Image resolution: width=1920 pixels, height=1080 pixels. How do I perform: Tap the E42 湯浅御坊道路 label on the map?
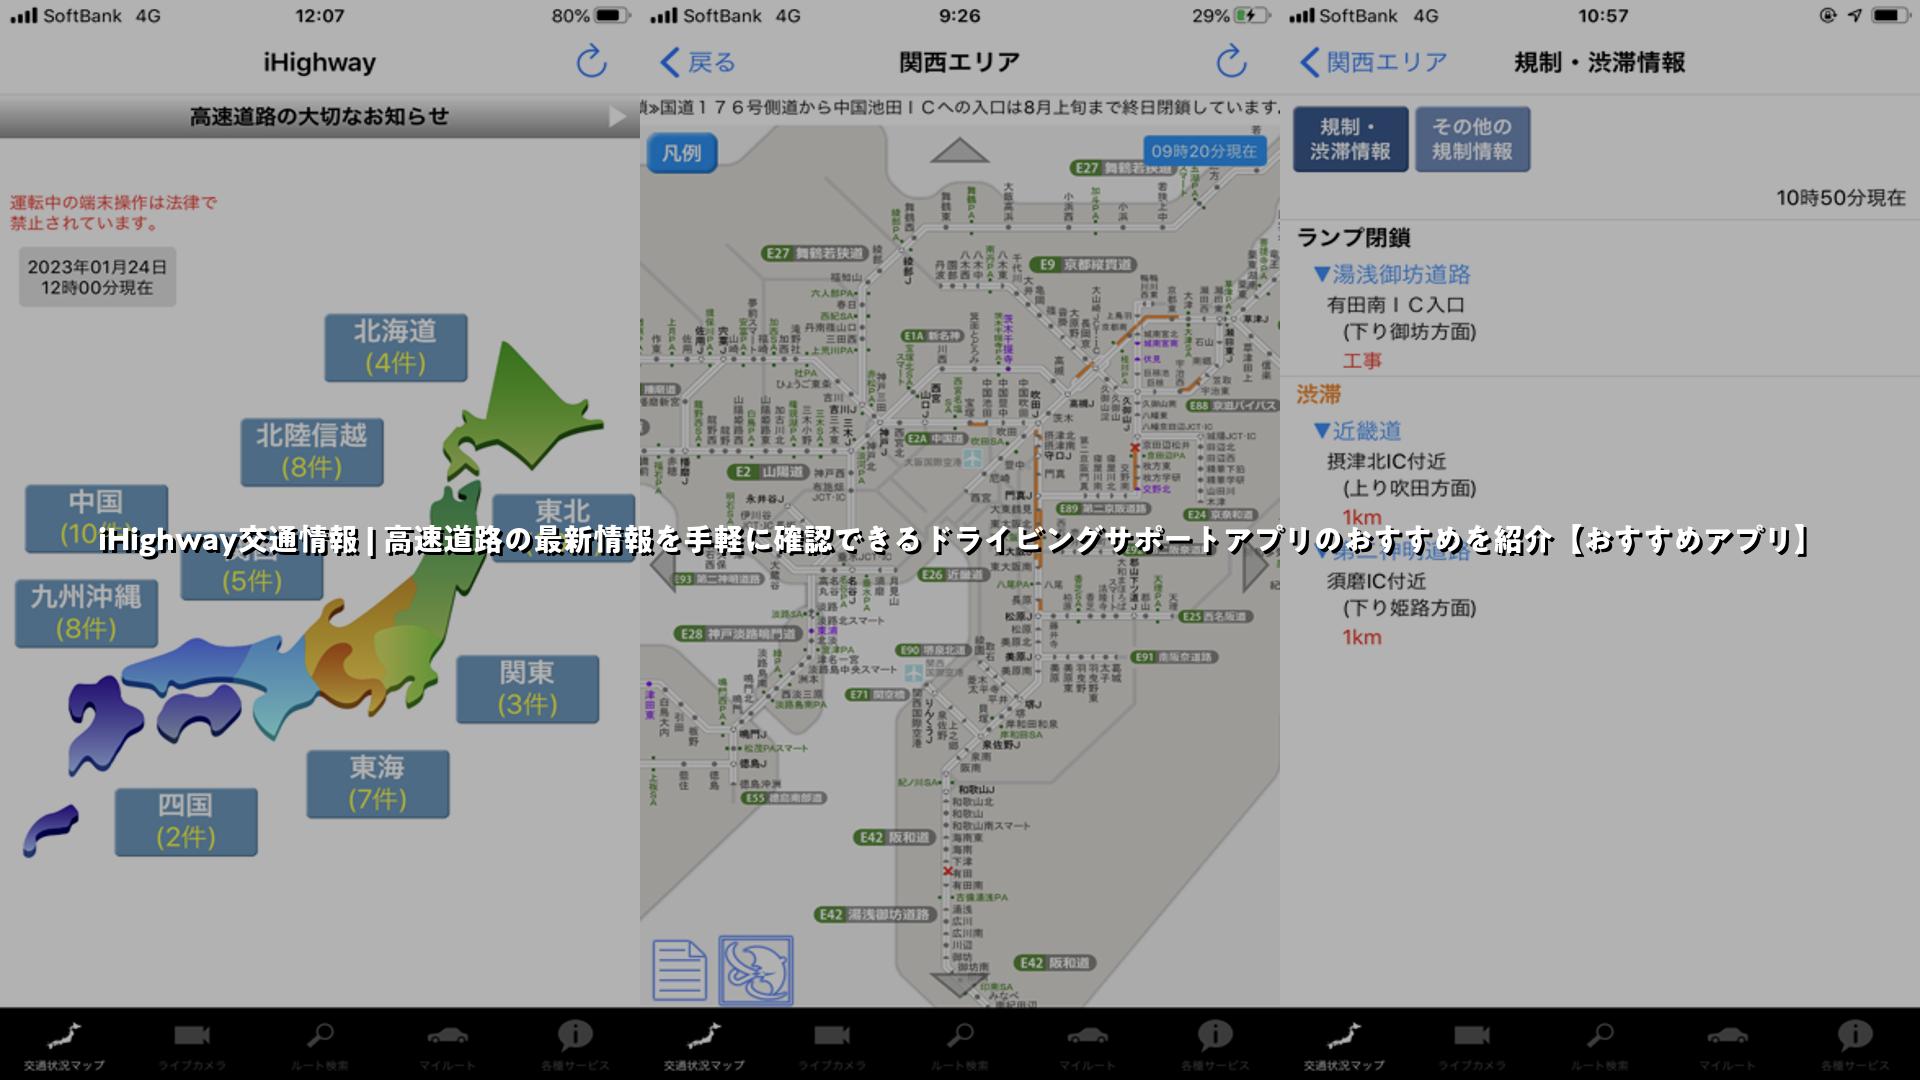[874, 914]
